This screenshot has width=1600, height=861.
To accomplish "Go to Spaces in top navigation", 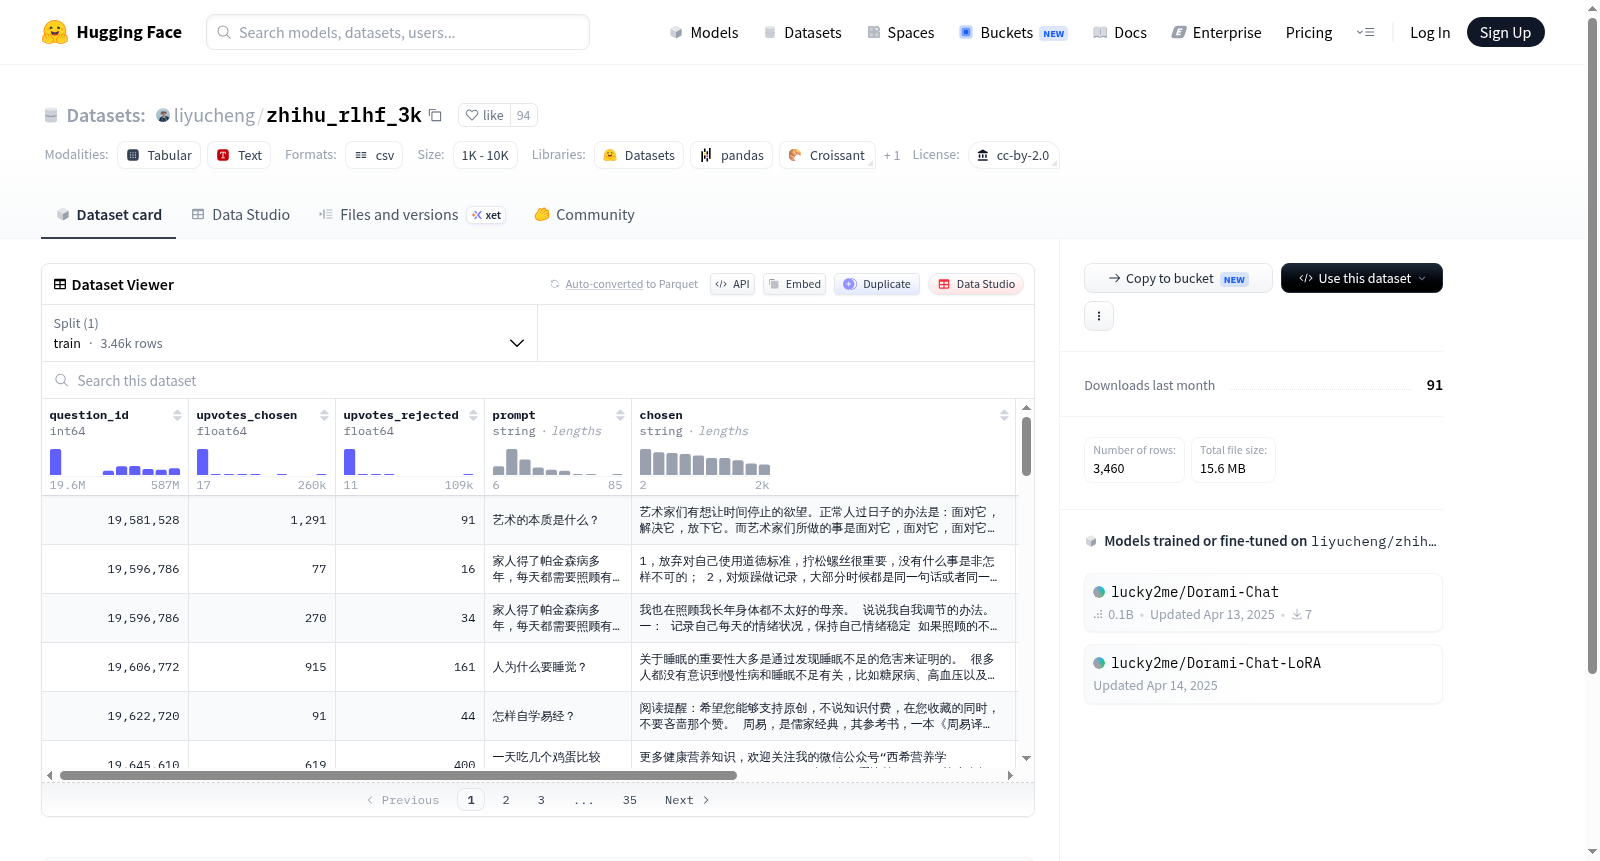I will click(900, 32).
